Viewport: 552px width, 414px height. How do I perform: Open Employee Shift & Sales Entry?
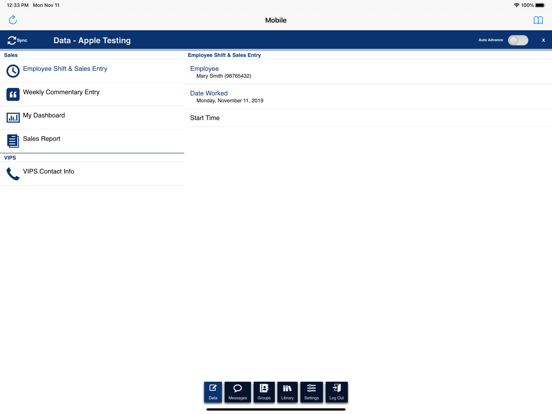92,71
